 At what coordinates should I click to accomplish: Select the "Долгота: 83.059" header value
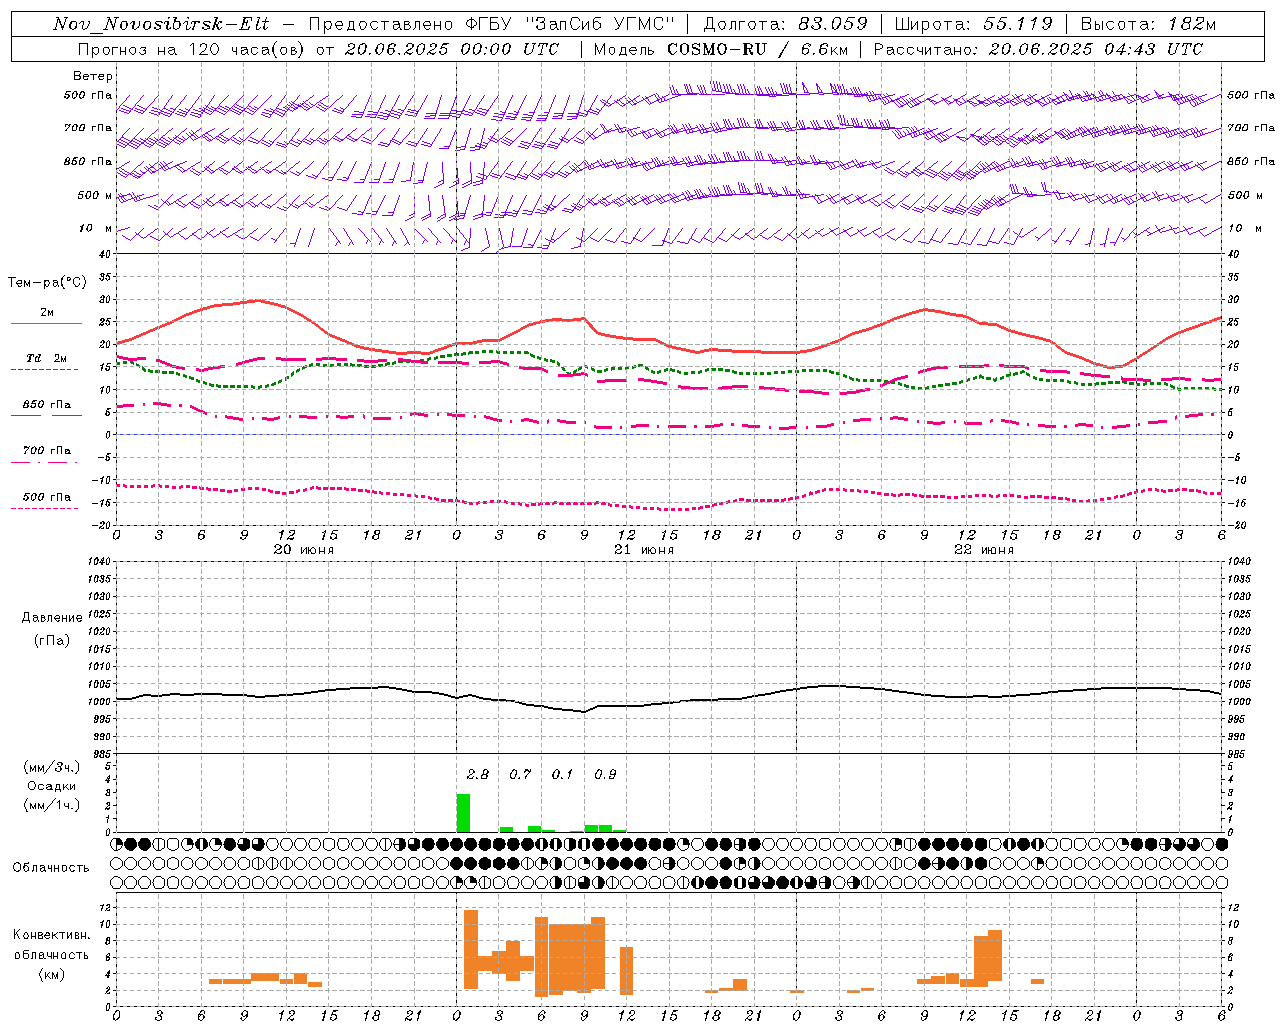pos(786,24)
